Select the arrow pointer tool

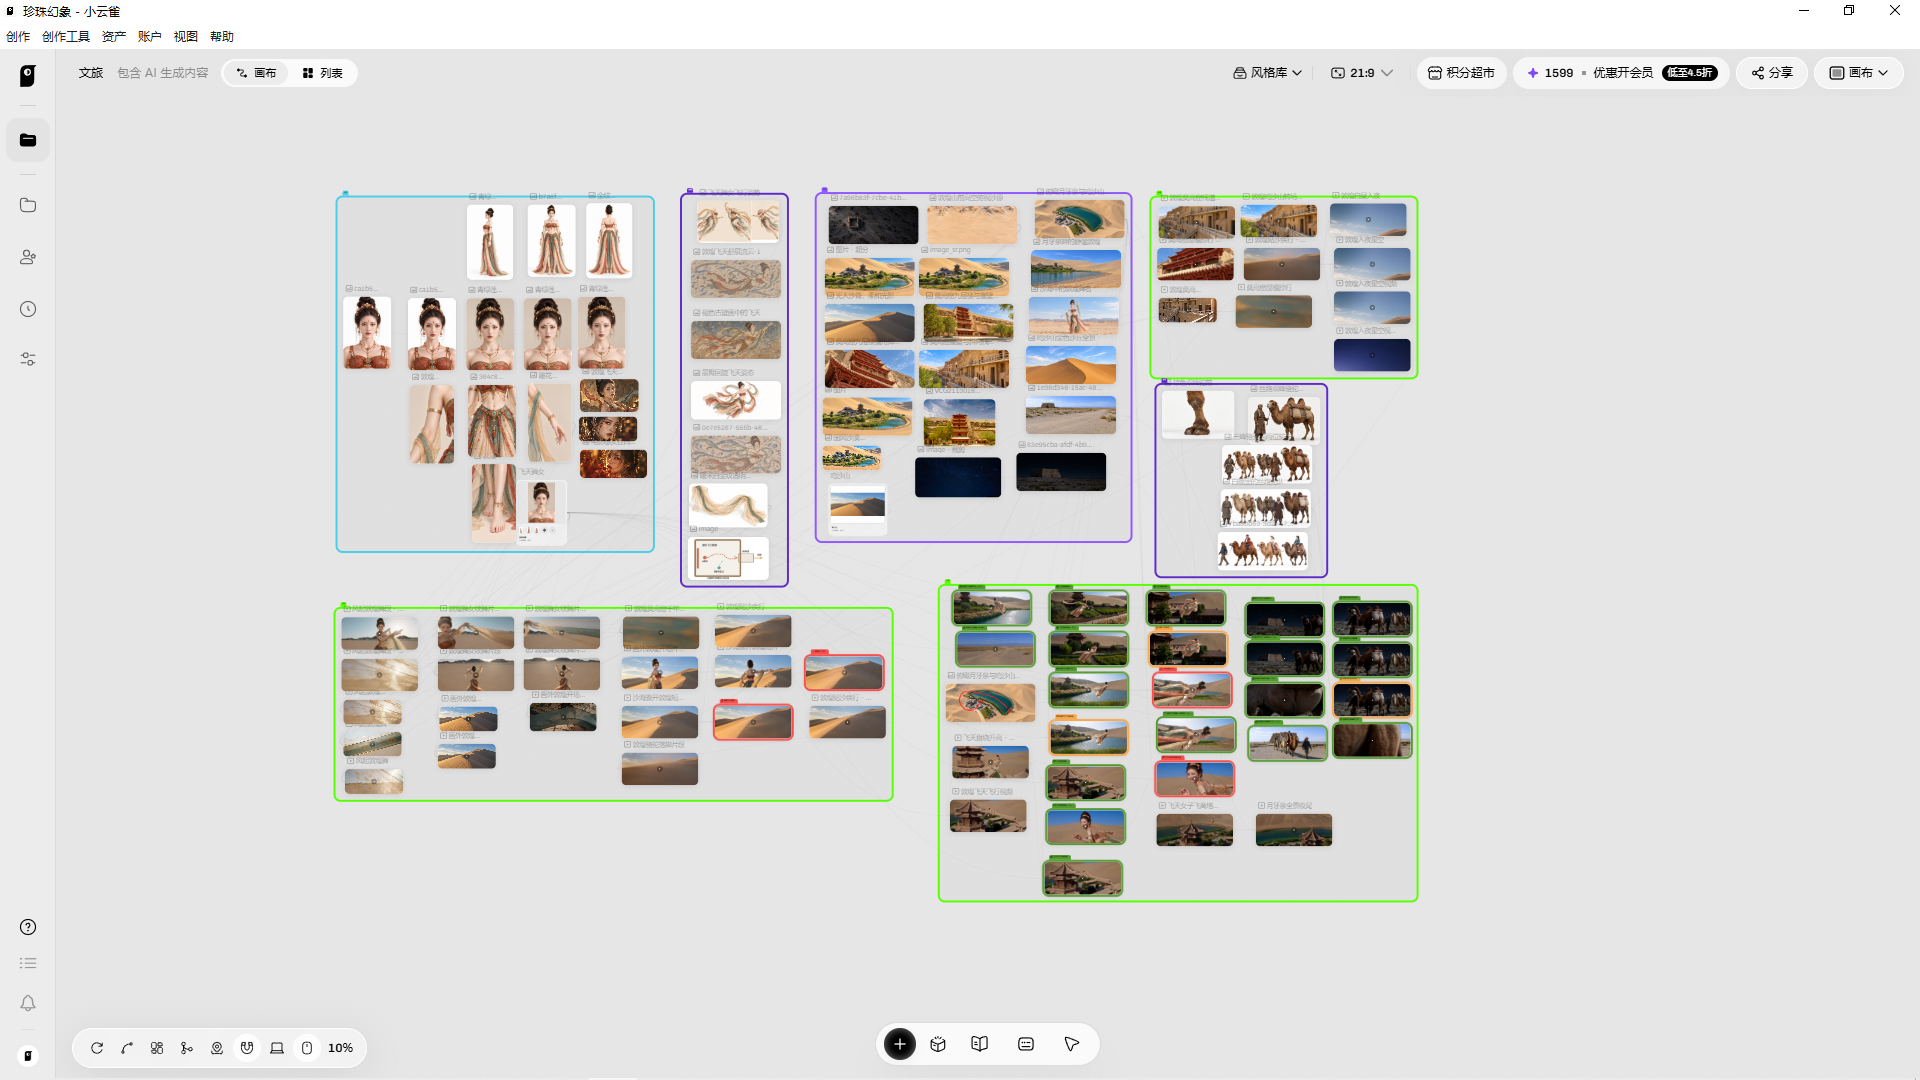click(1071, 1044)
